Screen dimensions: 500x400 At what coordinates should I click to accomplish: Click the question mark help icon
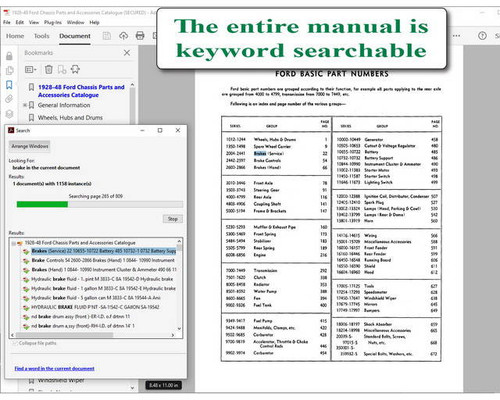482,36
